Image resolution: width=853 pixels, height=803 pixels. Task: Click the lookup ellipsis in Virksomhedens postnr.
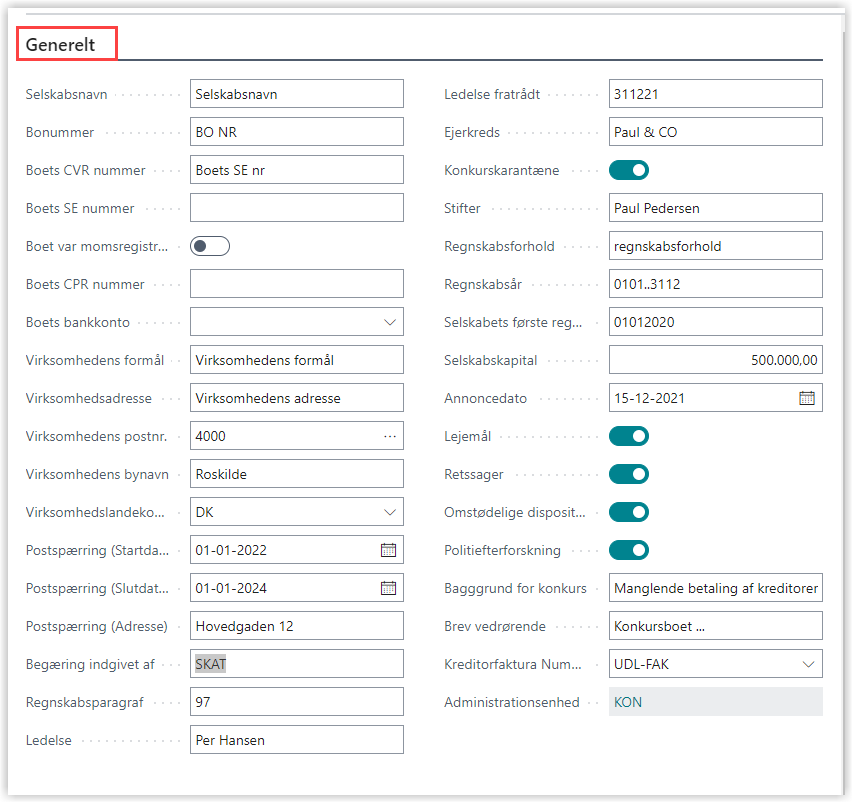(x=389, y=436)
